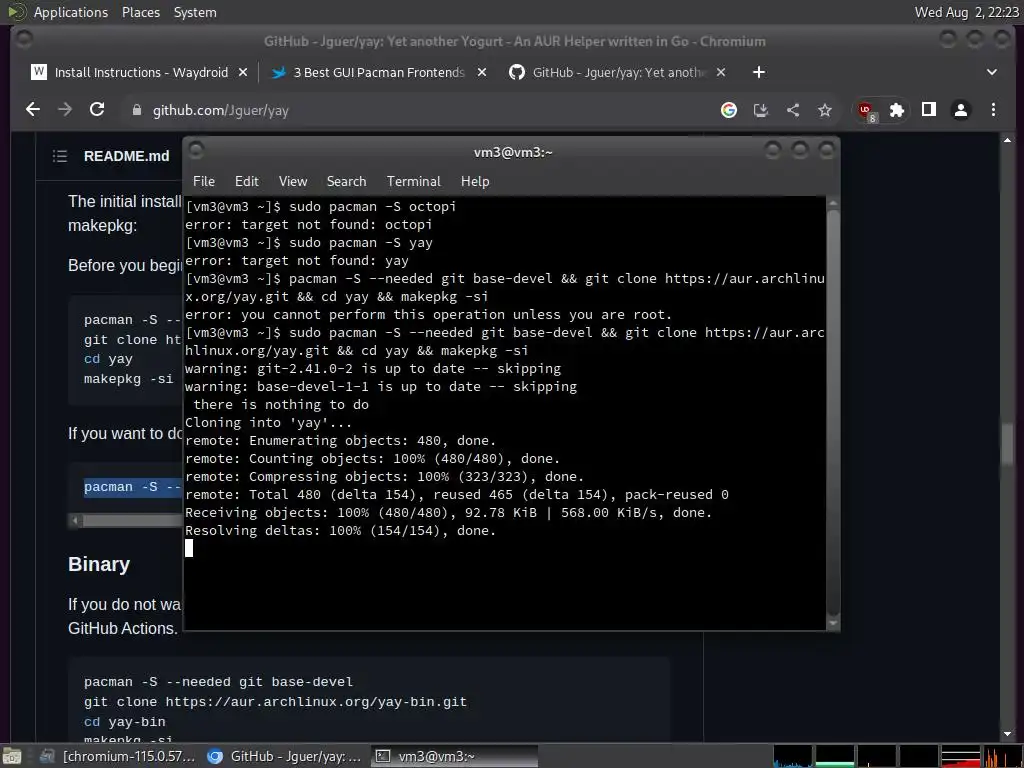Go back using browser back arrow
The height and width of the screenshot is (768, 1024).
click(x=33, y=110)
